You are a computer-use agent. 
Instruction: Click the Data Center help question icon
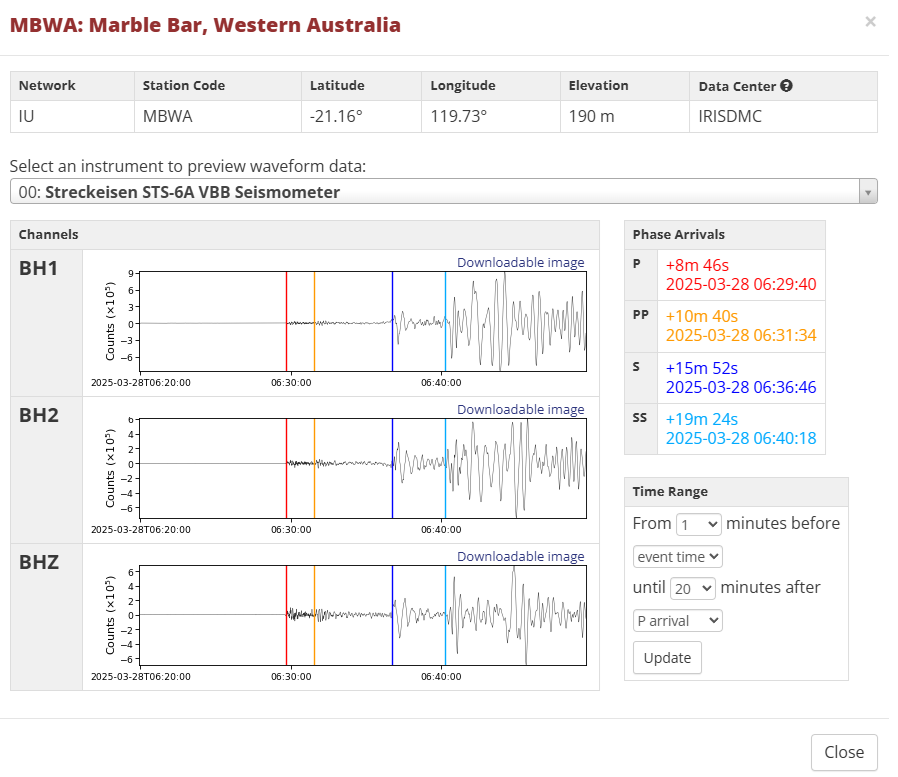click(787, 86)
